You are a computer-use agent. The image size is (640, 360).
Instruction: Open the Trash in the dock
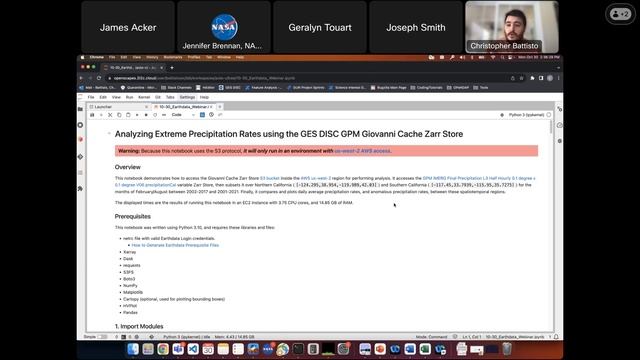507,349
